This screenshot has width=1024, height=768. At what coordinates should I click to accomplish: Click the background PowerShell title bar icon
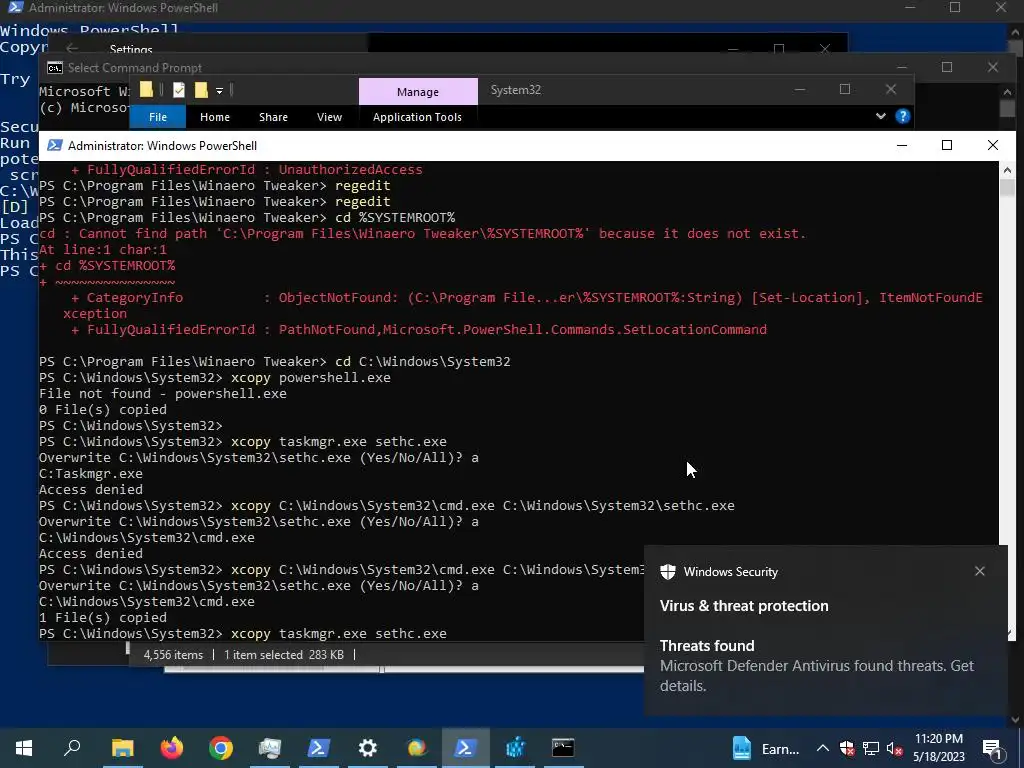click(16, 7)
